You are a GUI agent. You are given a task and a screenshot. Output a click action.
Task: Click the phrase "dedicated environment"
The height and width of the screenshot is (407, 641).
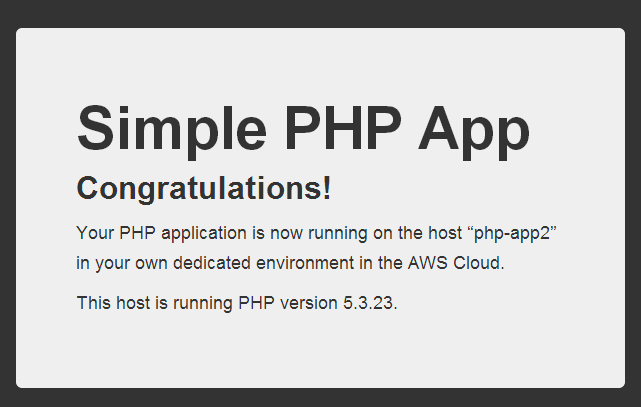pyautogui.click(x=263, y=263)
